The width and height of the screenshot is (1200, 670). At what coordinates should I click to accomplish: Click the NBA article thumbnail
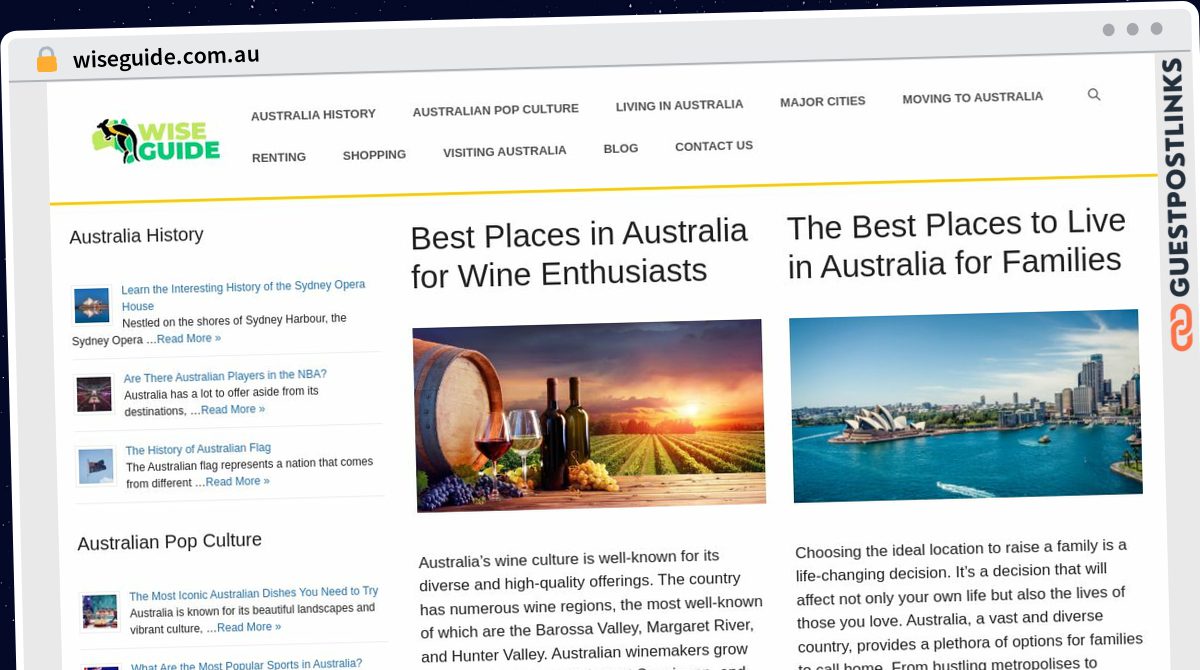95,394
